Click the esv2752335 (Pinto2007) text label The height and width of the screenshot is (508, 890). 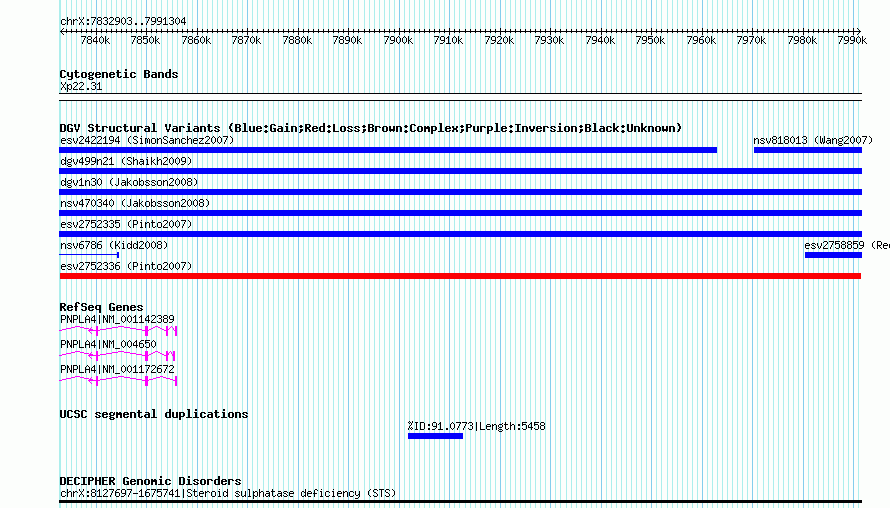pyautogui.click(x=126, y=224)
